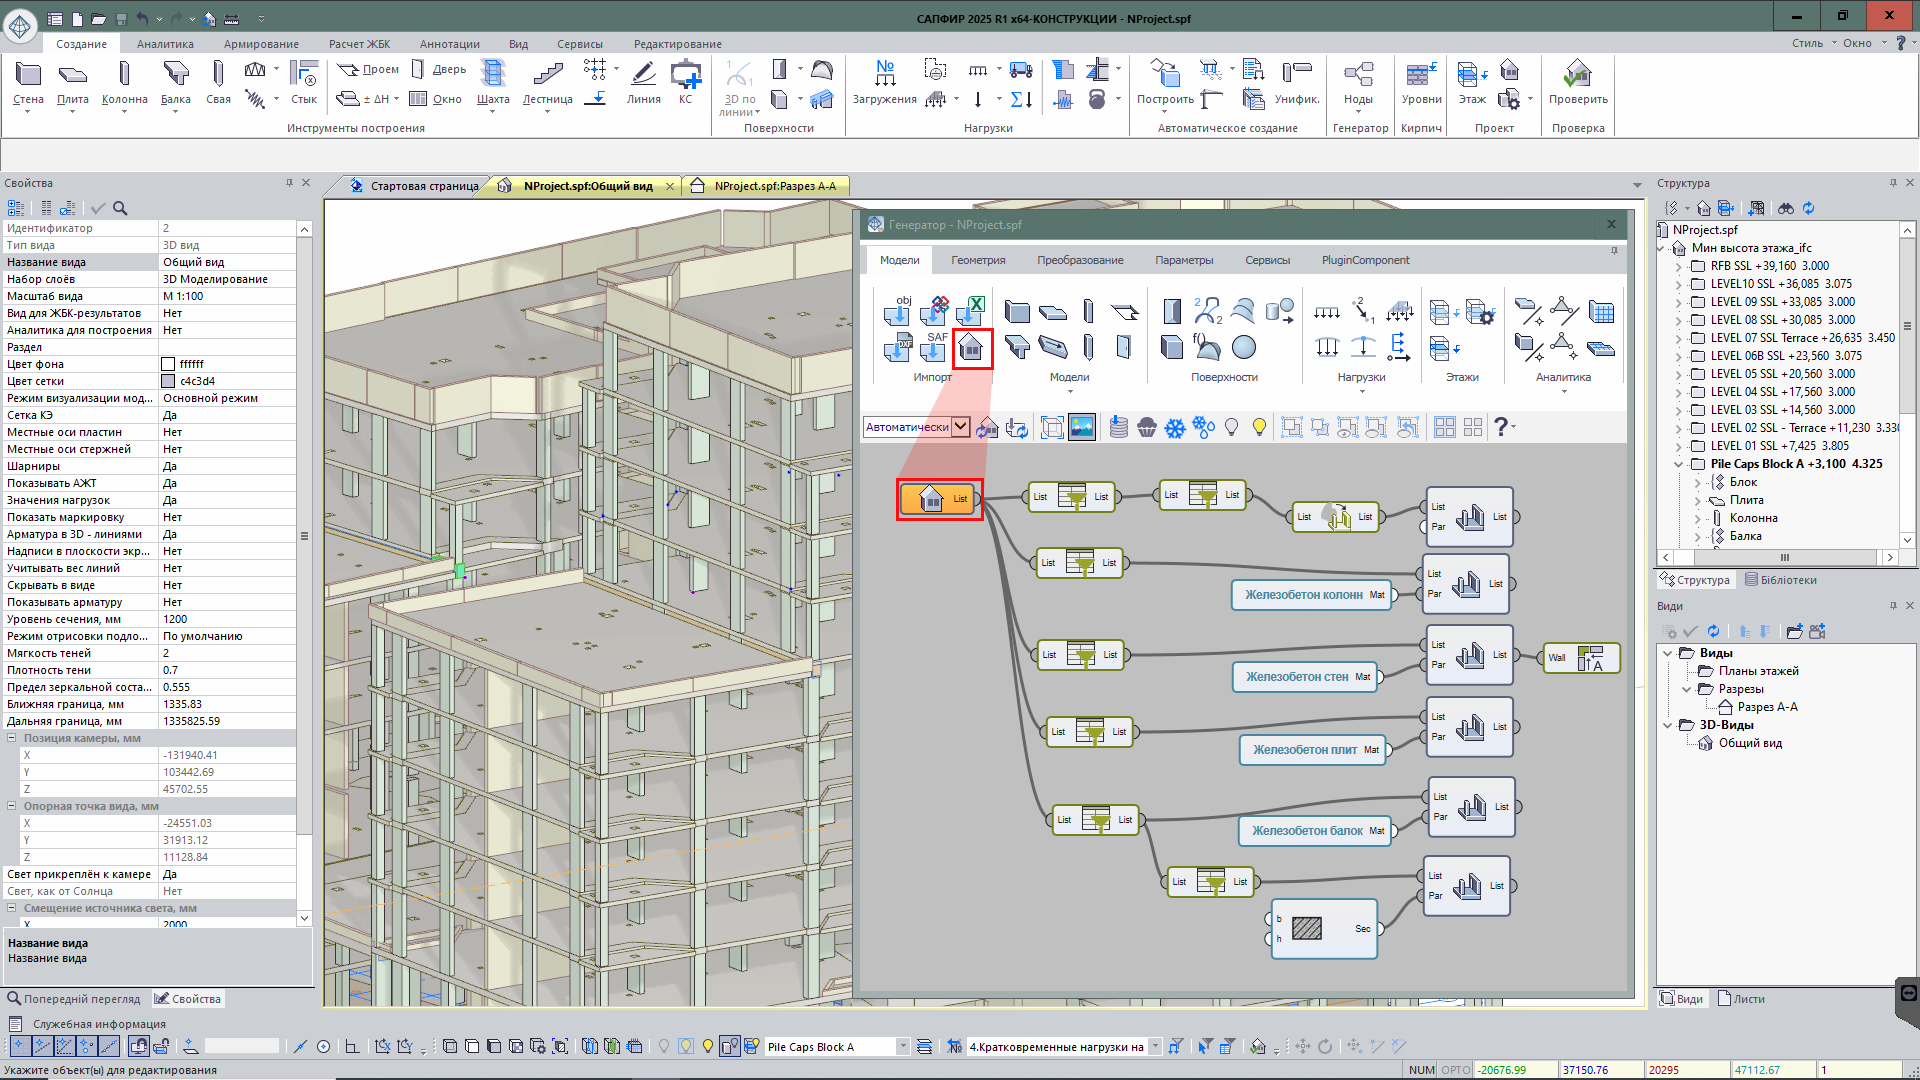Open the Pile Caps Block A storey dropdown
The height and width of the screenshot is (1080, 1920).
[903, 1047]
